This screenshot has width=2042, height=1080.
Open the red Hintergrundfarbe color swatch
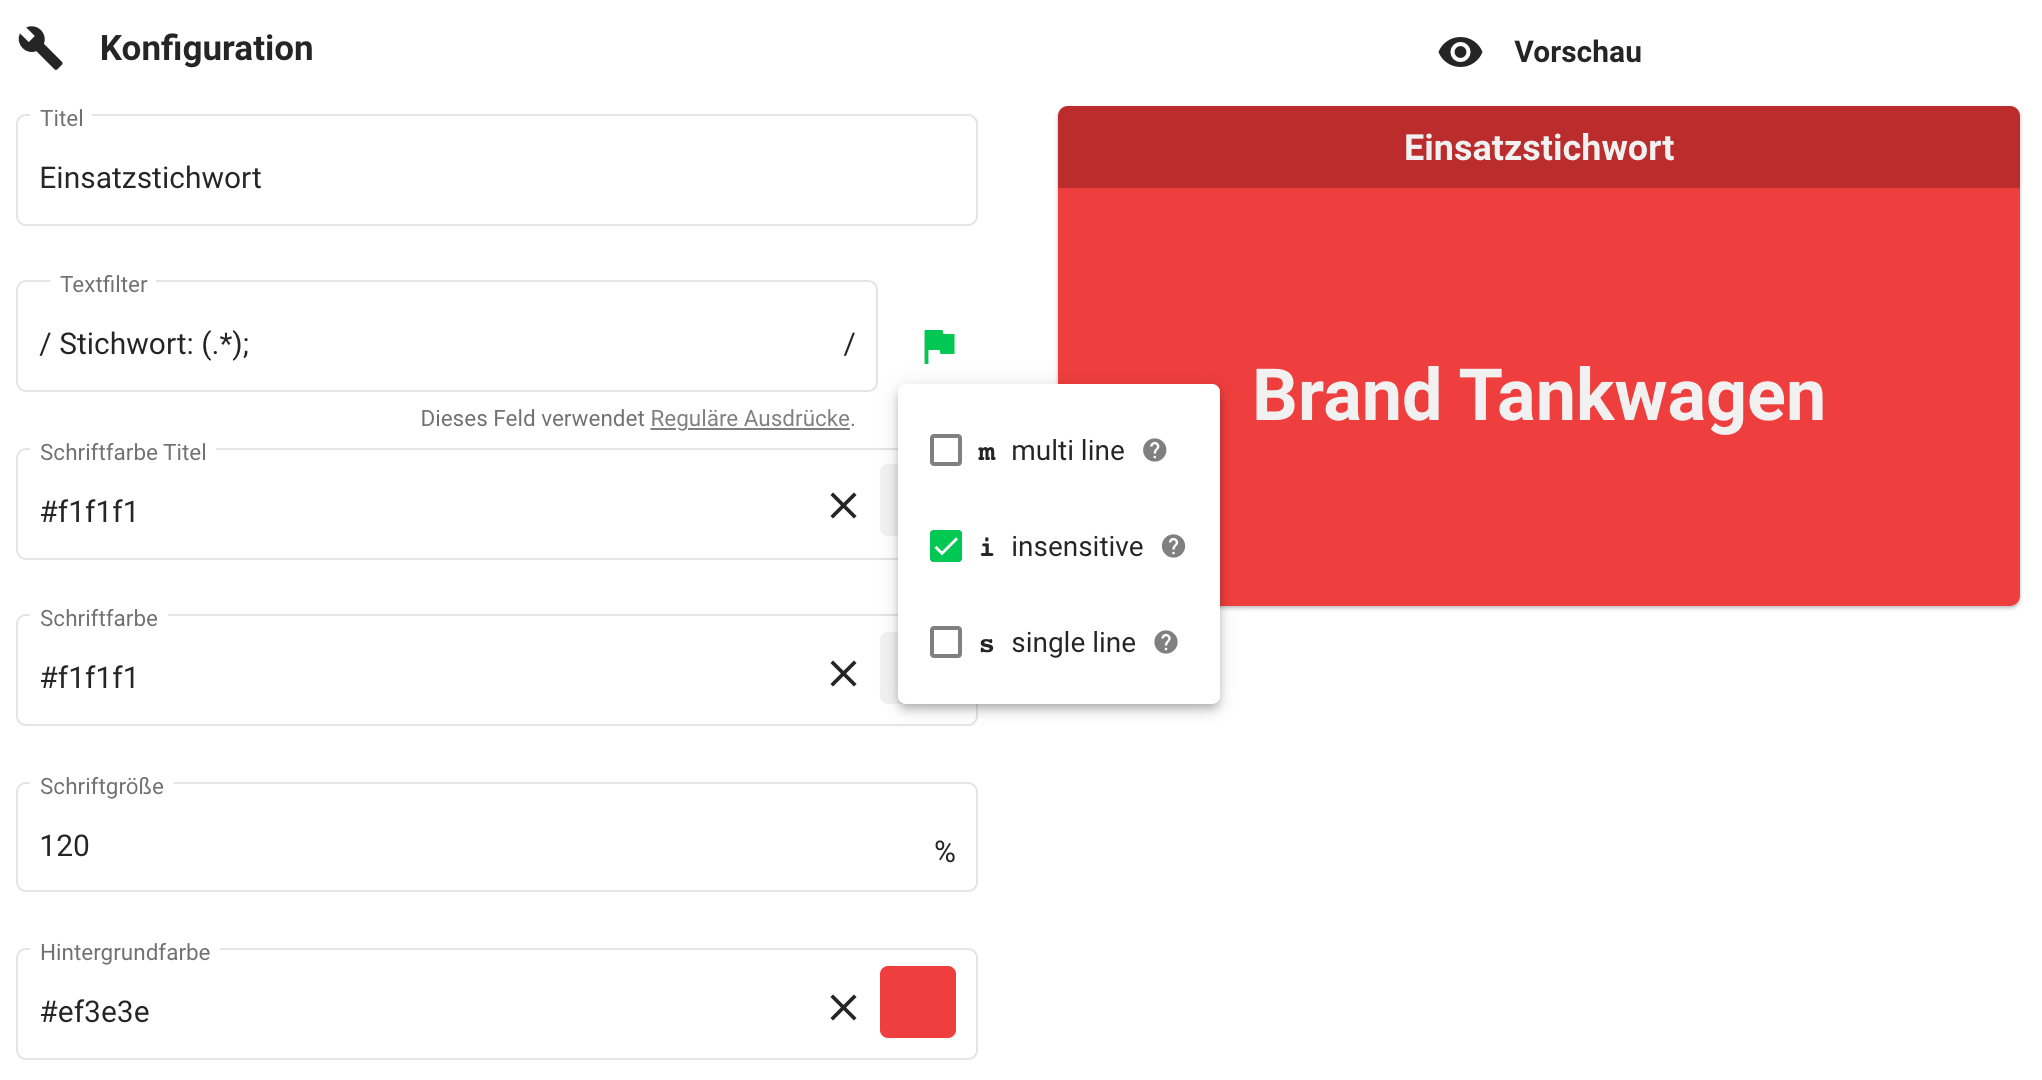917,1002
